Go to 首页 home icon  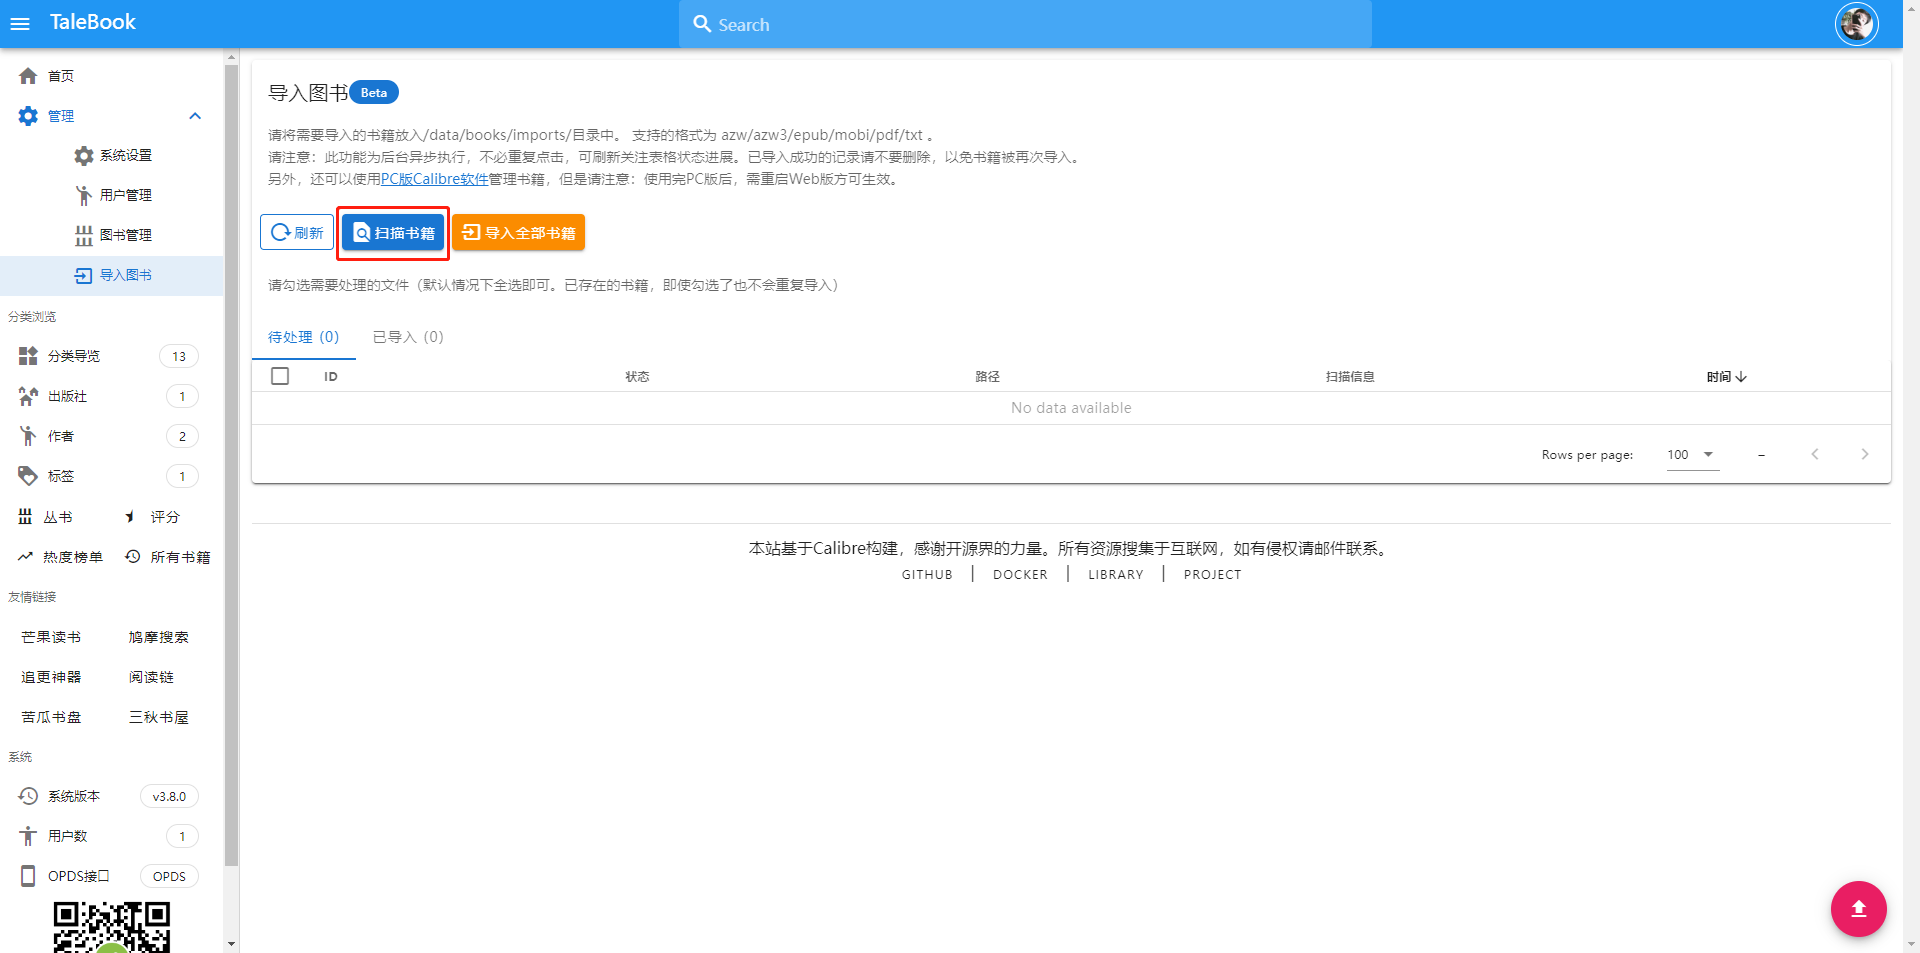coord(28,76)
